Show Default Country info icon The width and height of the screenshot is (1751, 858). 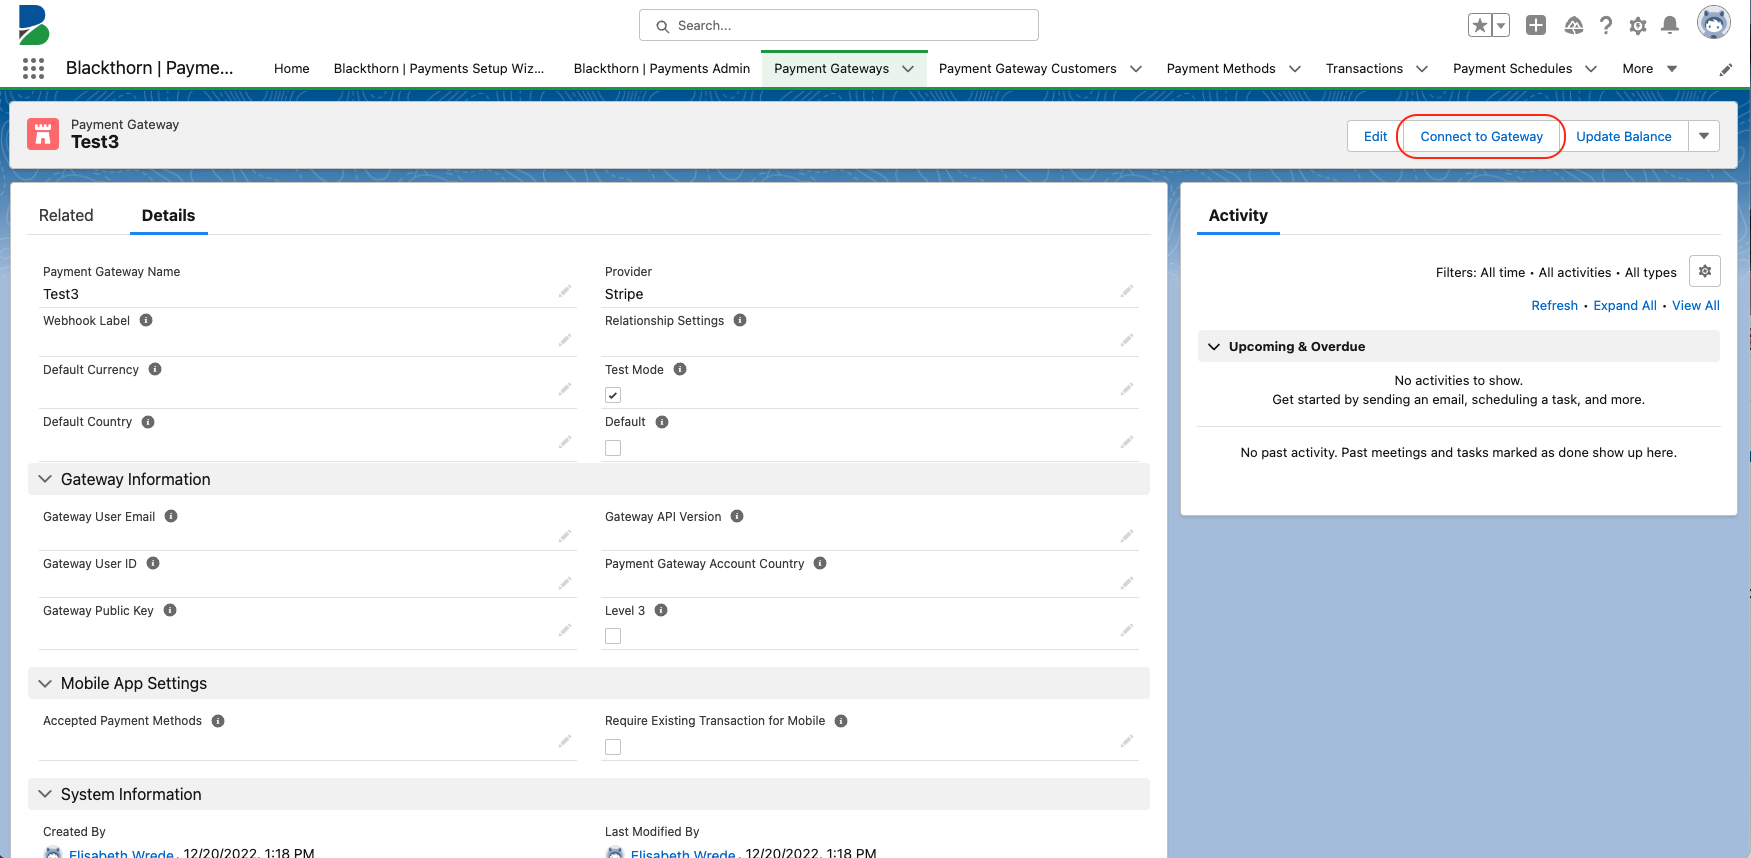(148, 421)
